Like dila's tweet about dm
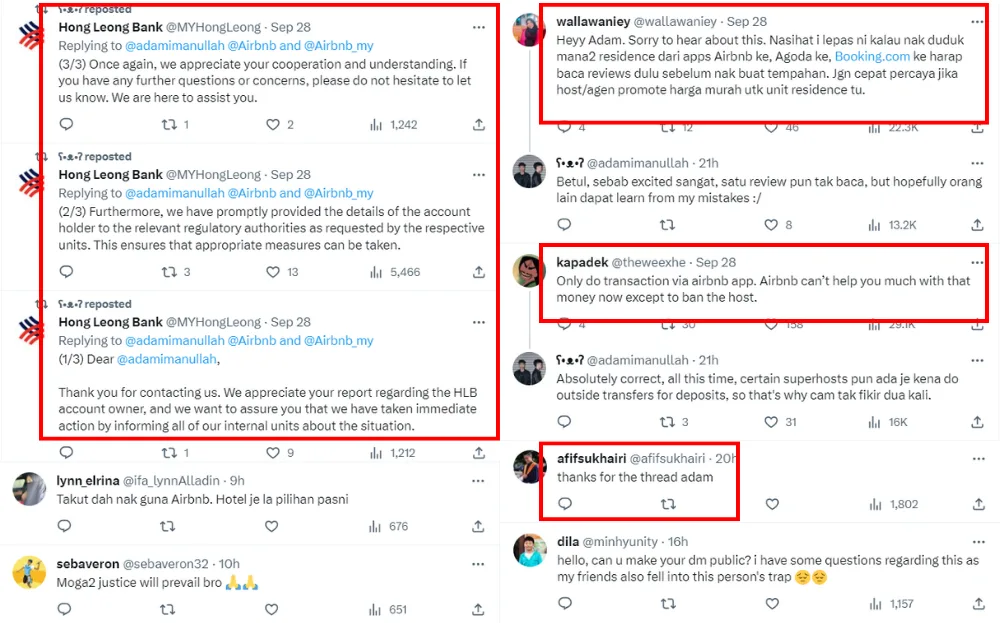The width and height of the screenshot is (1000, 623). (x=771, y=604)
